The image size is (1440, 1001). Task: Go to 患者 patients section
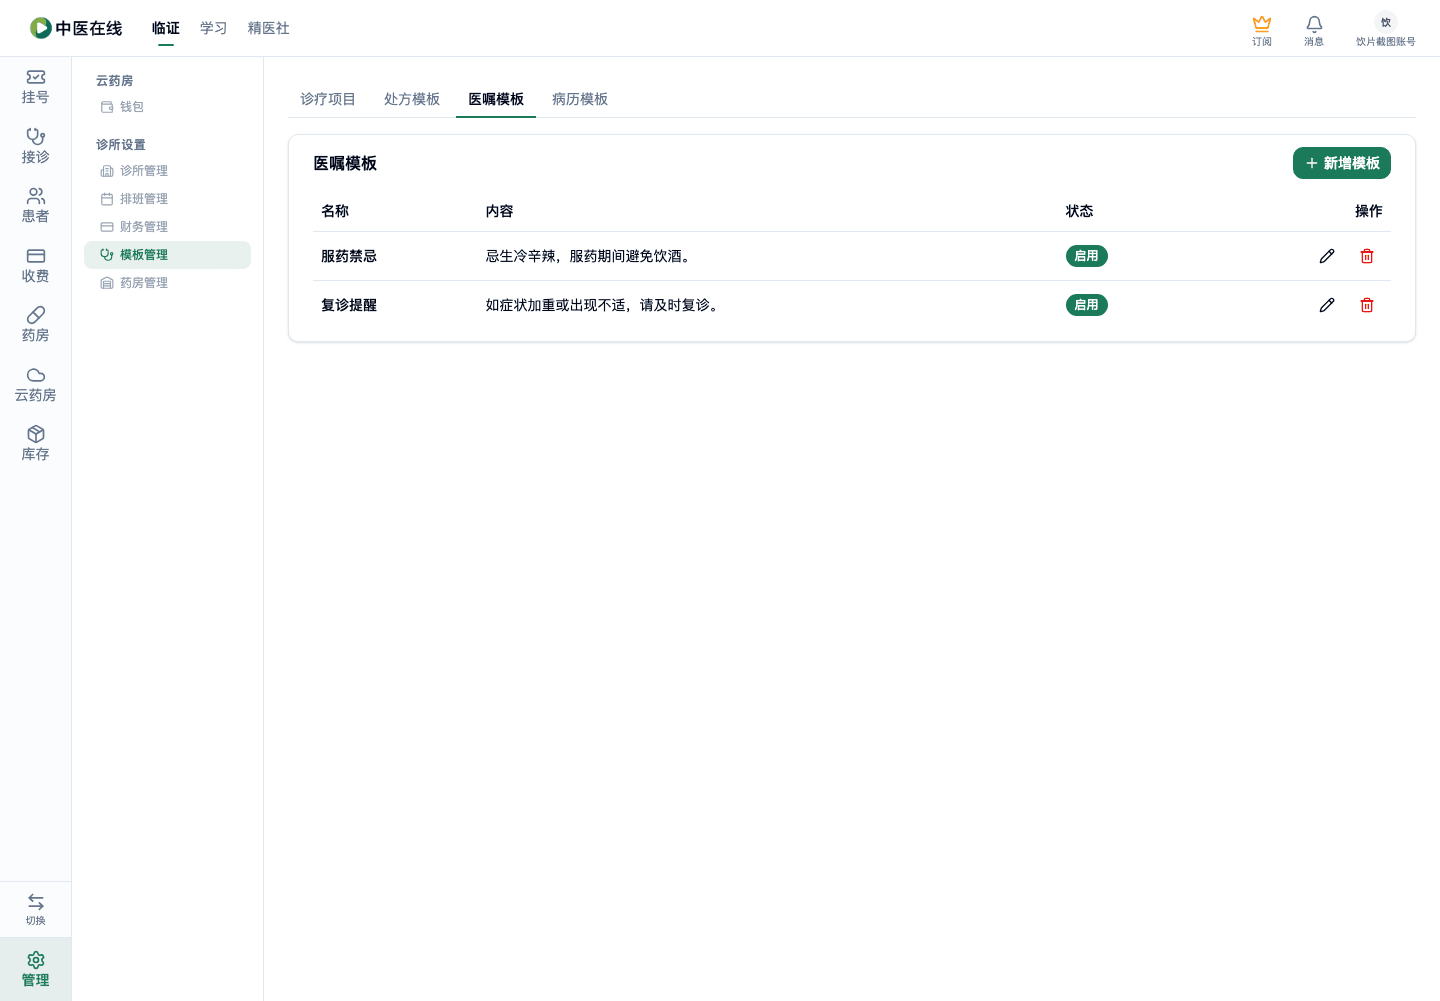tap(35, 206)
